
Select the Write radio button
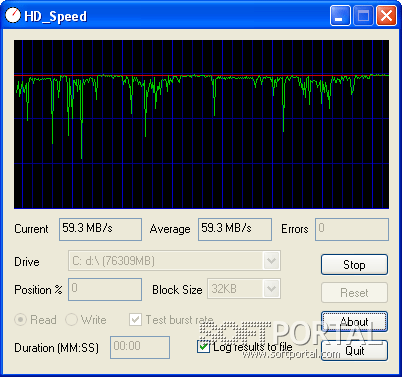pyautogui.click(x=71, y=320)
